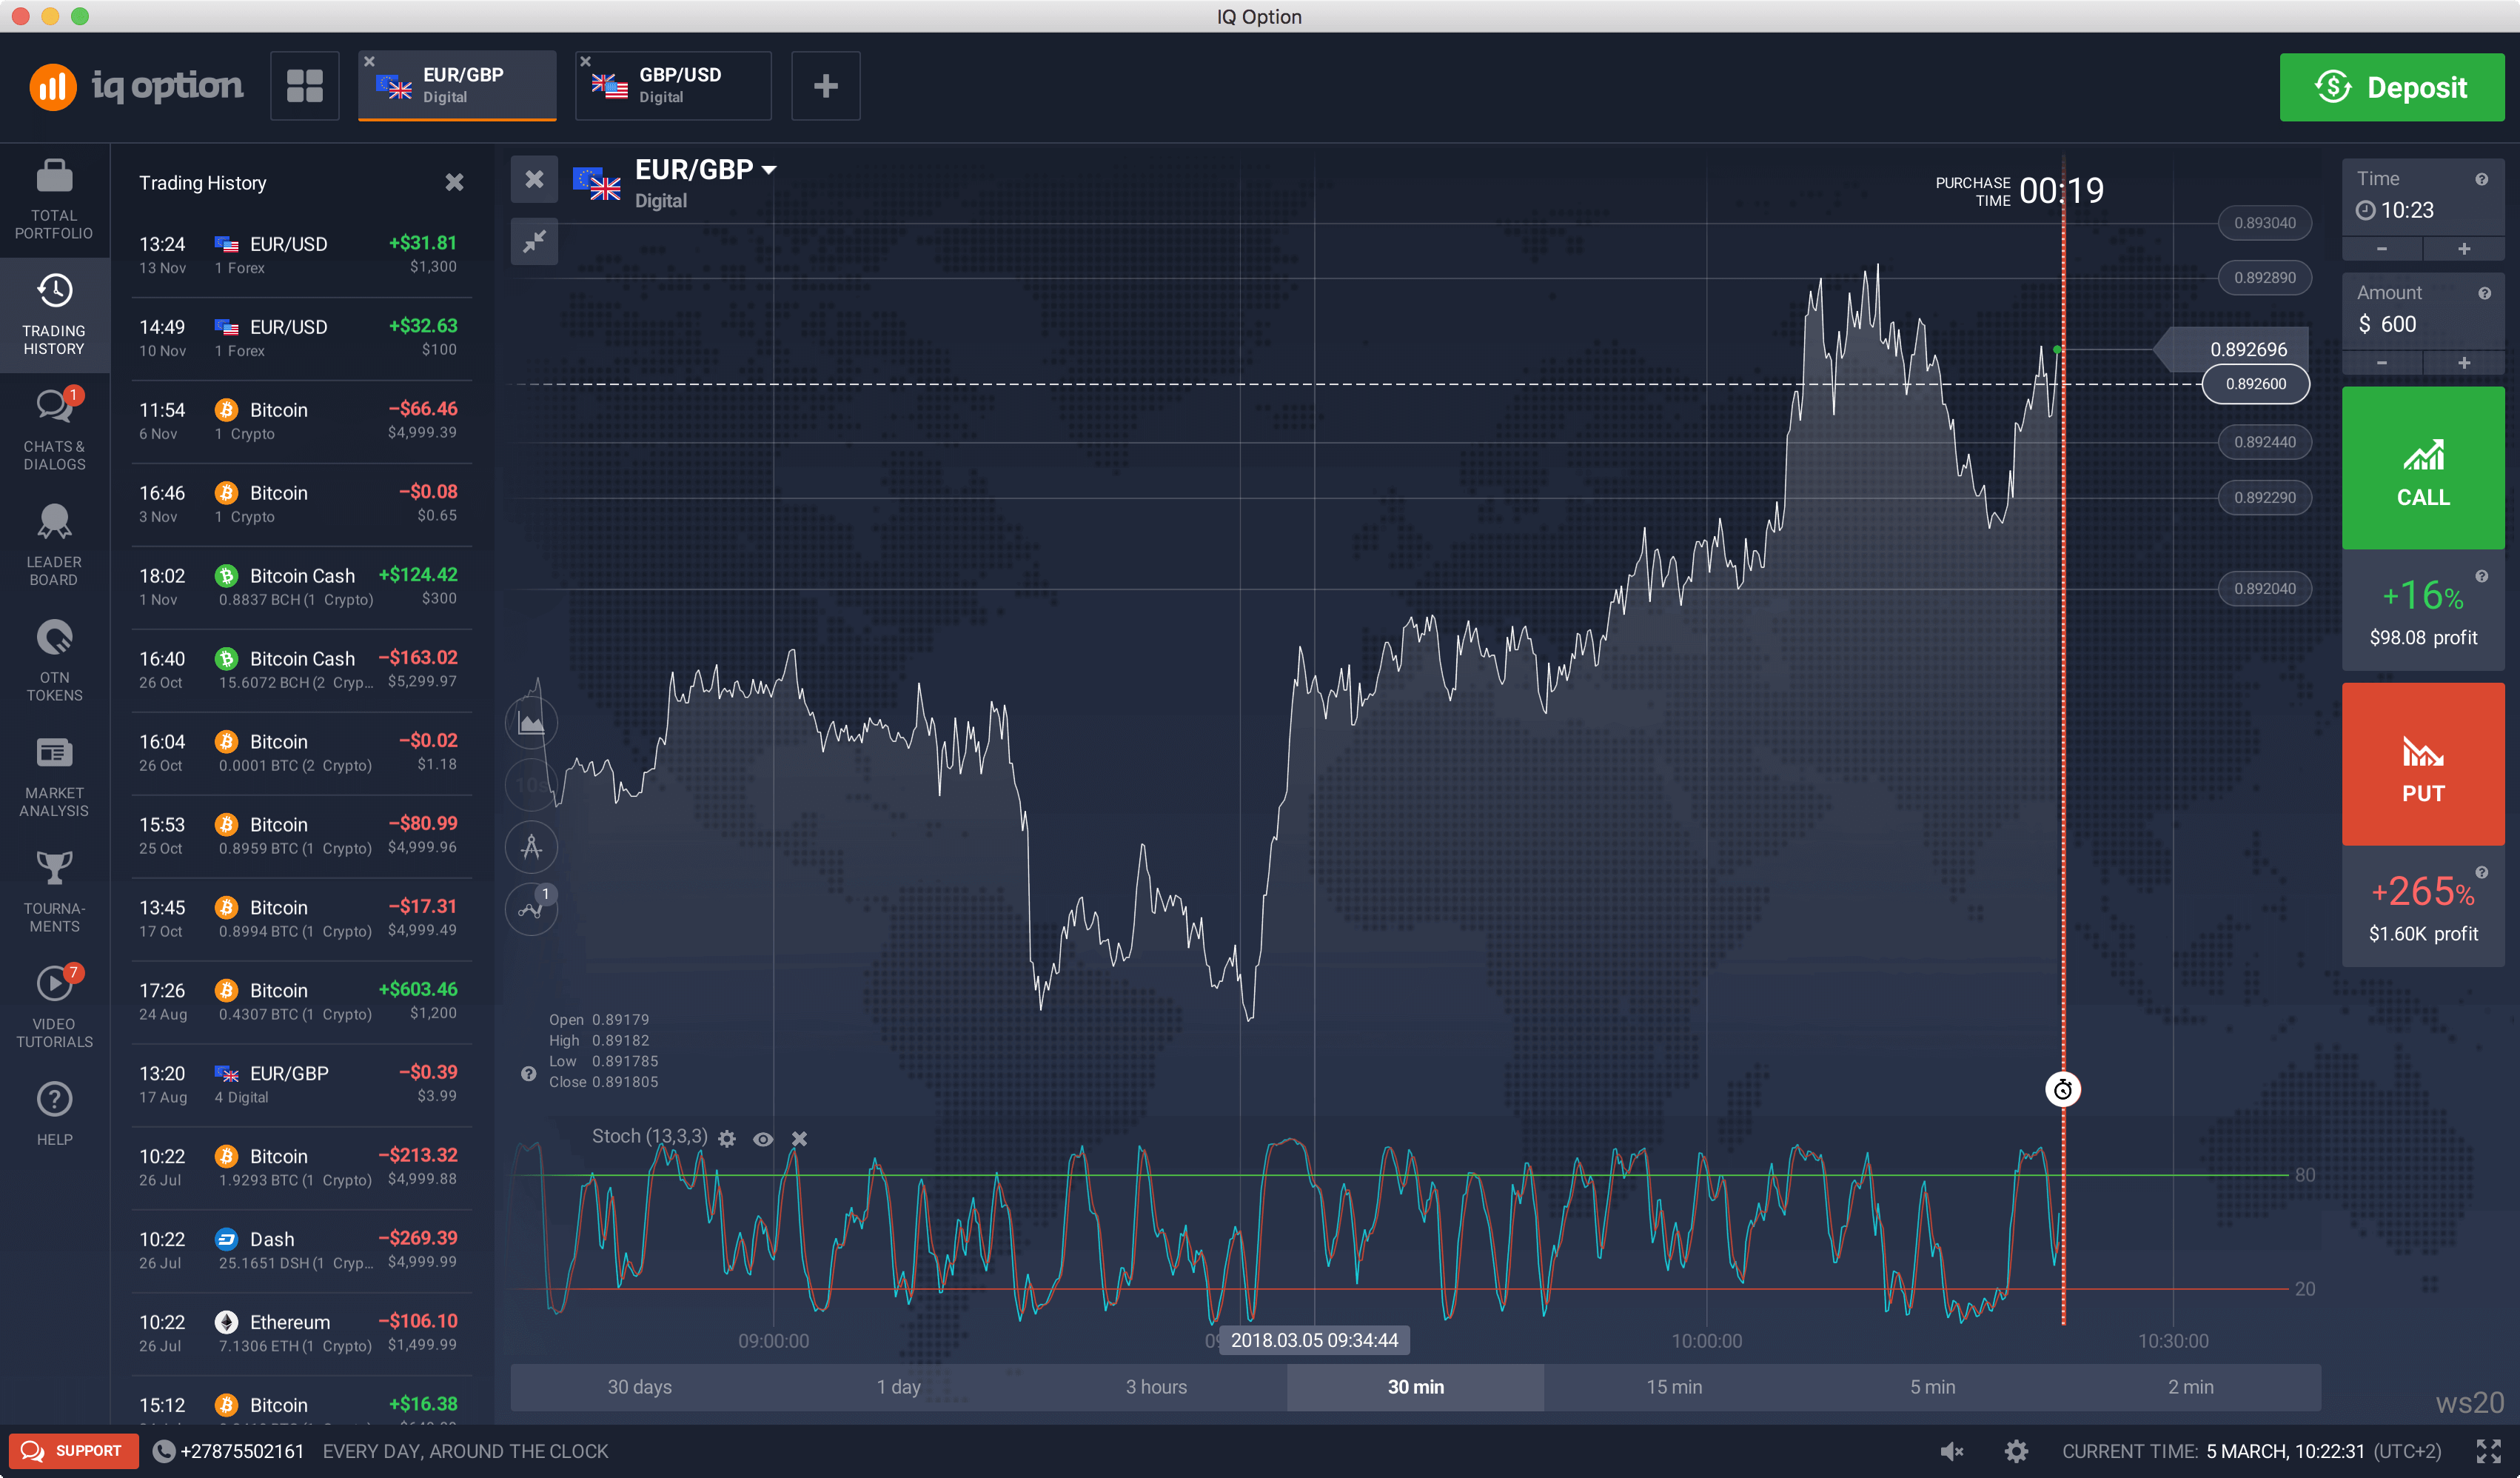Open Stochastic indicator settings gear
The image size is (2520, 1478).
tap(727, 1139)
